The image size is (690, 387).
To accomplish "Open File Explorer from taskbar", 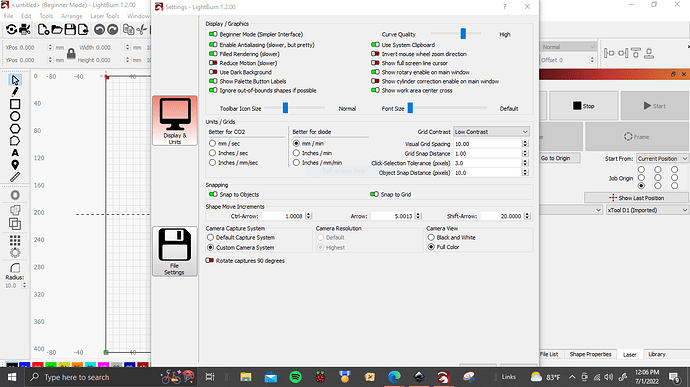I will coord(246,377).
